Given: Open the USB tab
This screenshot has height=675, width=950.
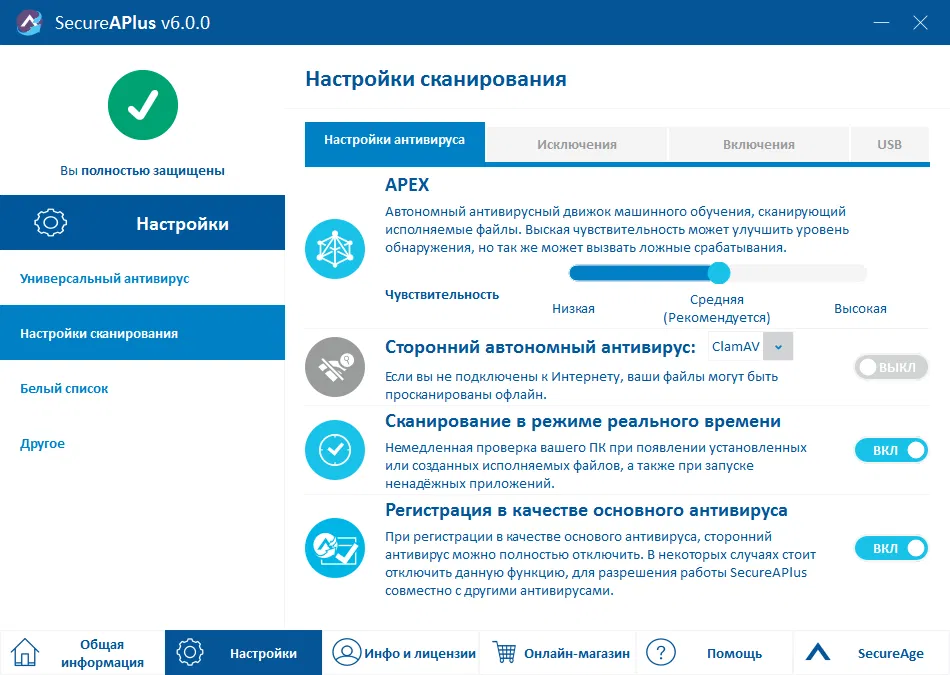Looking at the screenshot, I should click(x=889, y=144).
